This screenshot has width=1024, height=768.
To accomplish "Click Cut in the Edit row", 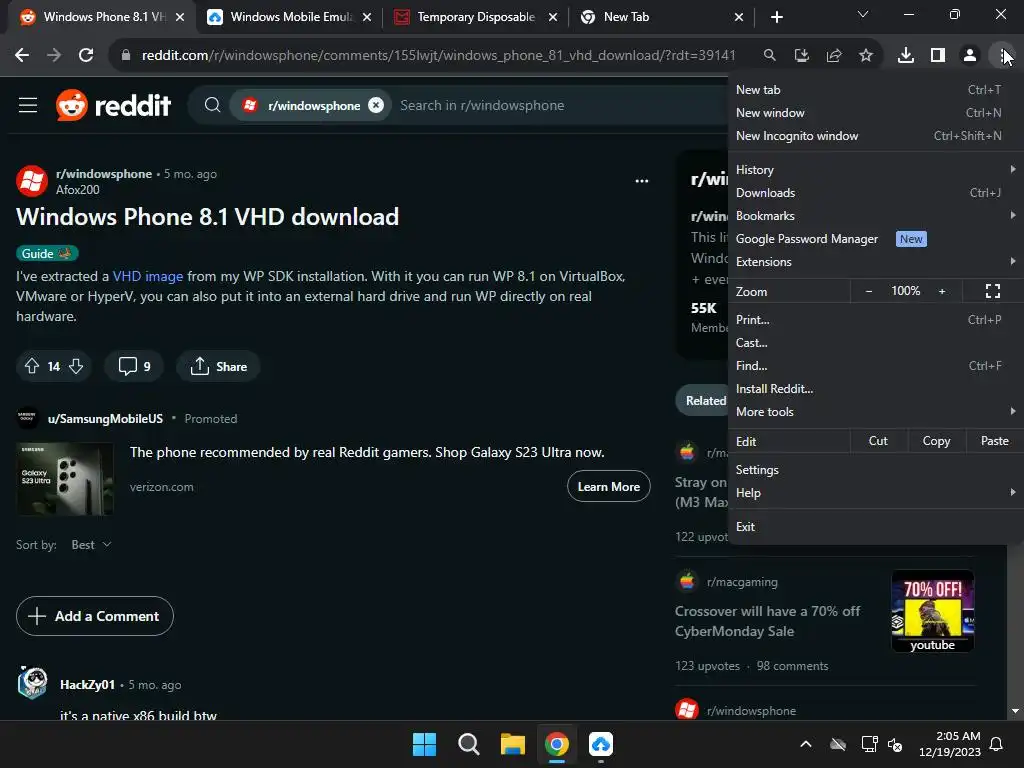I will 878,441.
